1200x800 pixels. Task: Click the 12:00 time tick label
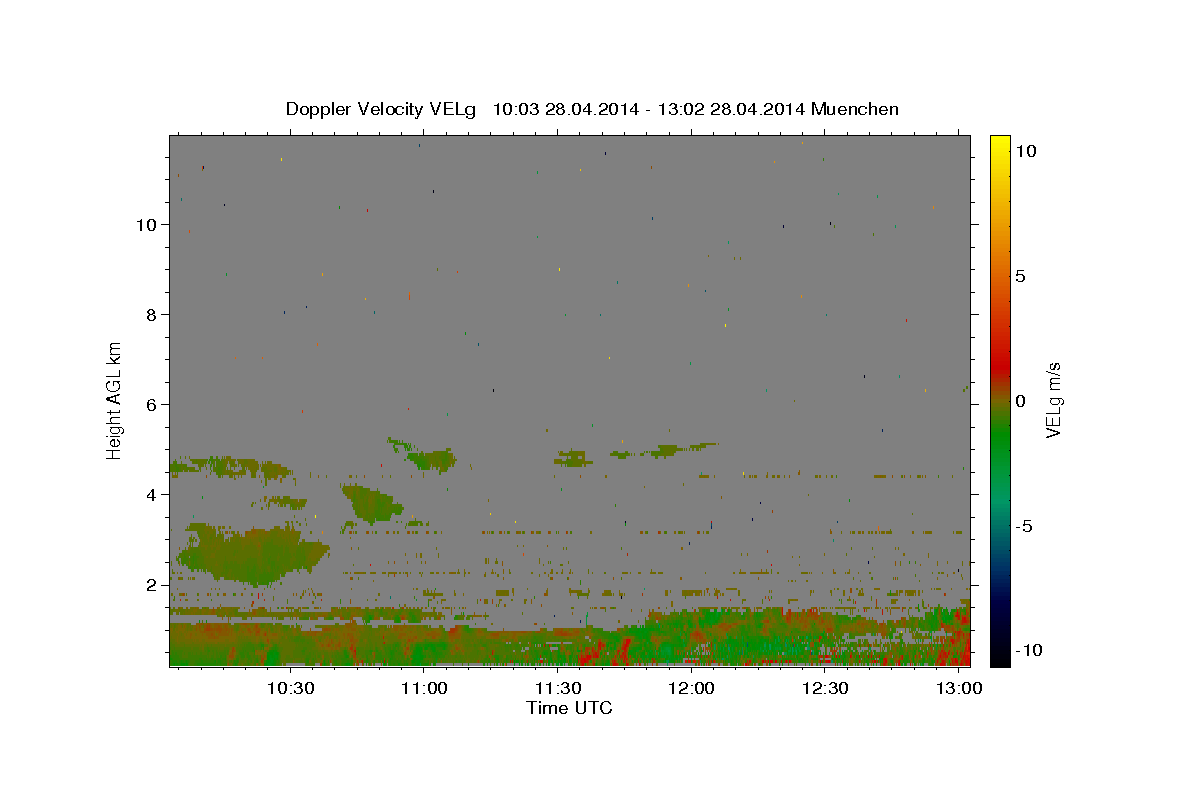click(691, 689)
